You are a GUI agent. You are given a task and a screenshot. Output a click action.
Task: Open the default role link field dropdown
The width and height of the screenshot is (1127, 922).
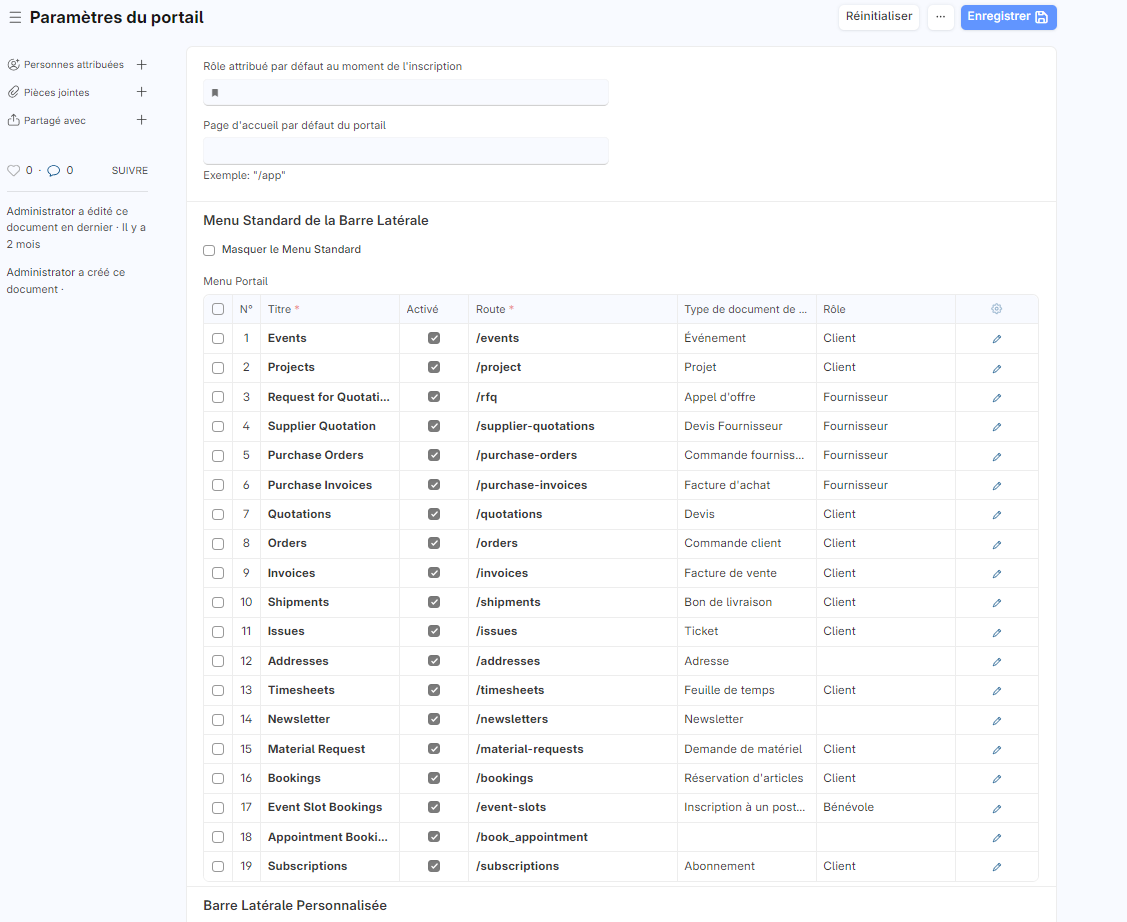click(x=406, y=92)
